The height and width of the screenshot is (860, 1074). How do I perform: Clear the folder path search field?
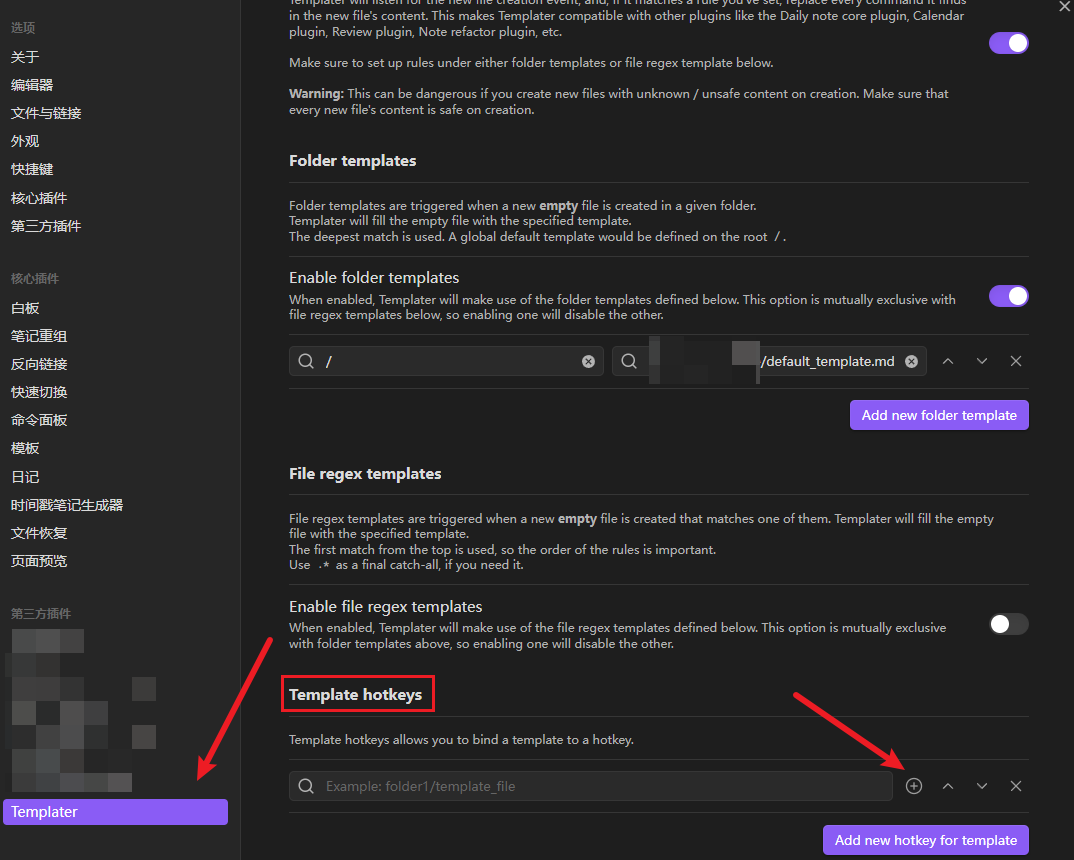588,361
